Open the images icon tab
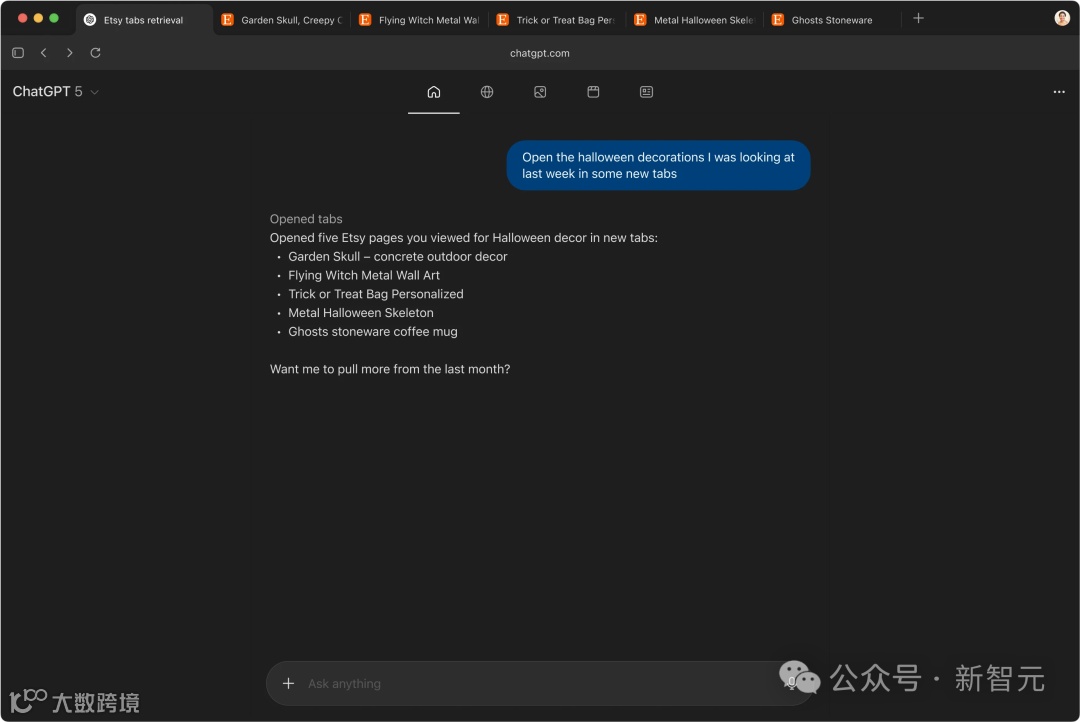The image size is (1080, 722). (x=540, y=92)
